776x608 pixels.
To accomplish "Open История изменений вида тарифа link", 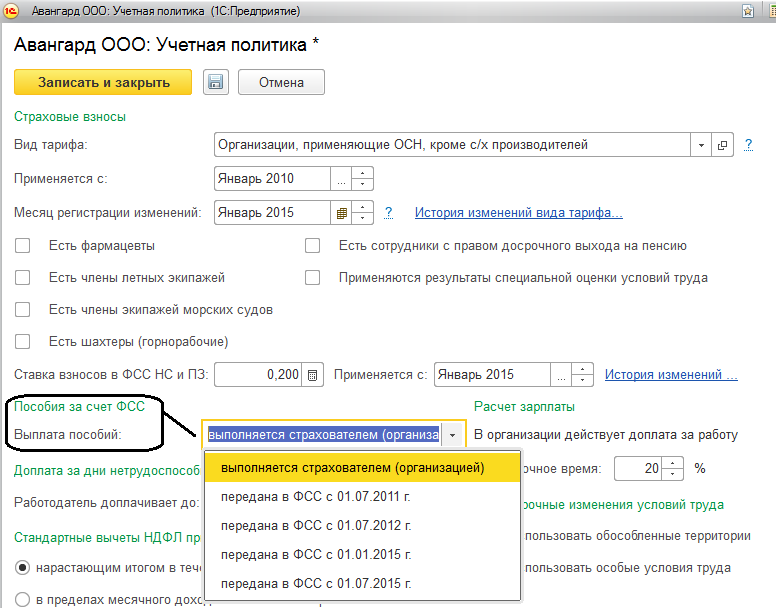I will 518,213.
